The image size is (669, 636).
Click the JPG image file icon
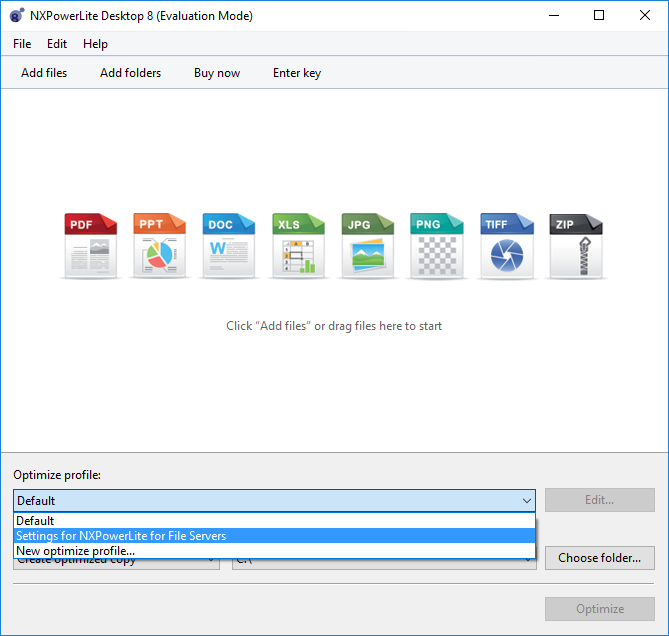(367, 246)
